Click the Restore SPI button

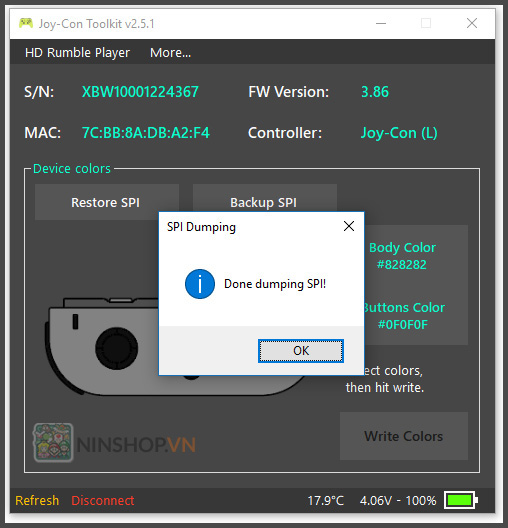pyautogui.click(x=106, y=202)
